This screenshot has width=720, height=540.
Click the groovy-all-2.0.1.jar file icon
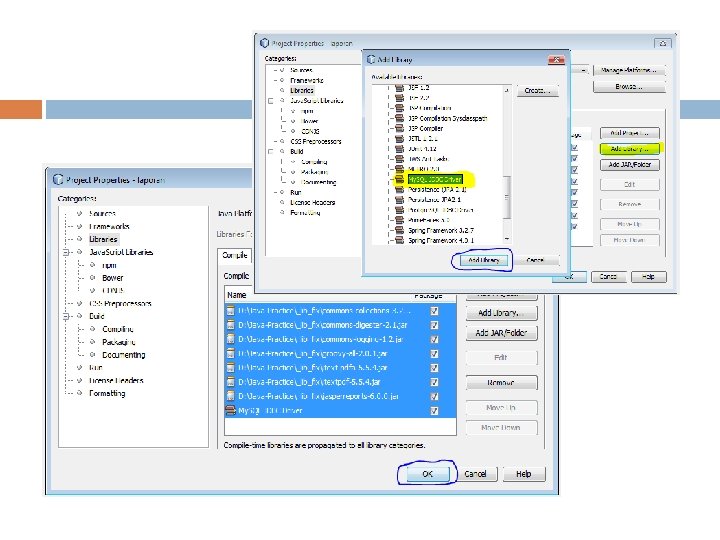pyautogui.click(x=231, y=353)
